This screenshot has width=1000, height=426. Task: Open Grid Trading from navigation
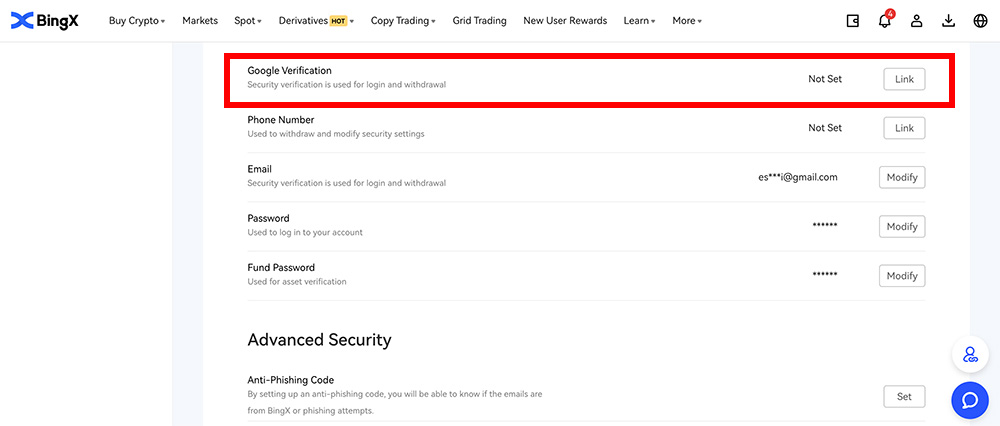click(479, 21)
